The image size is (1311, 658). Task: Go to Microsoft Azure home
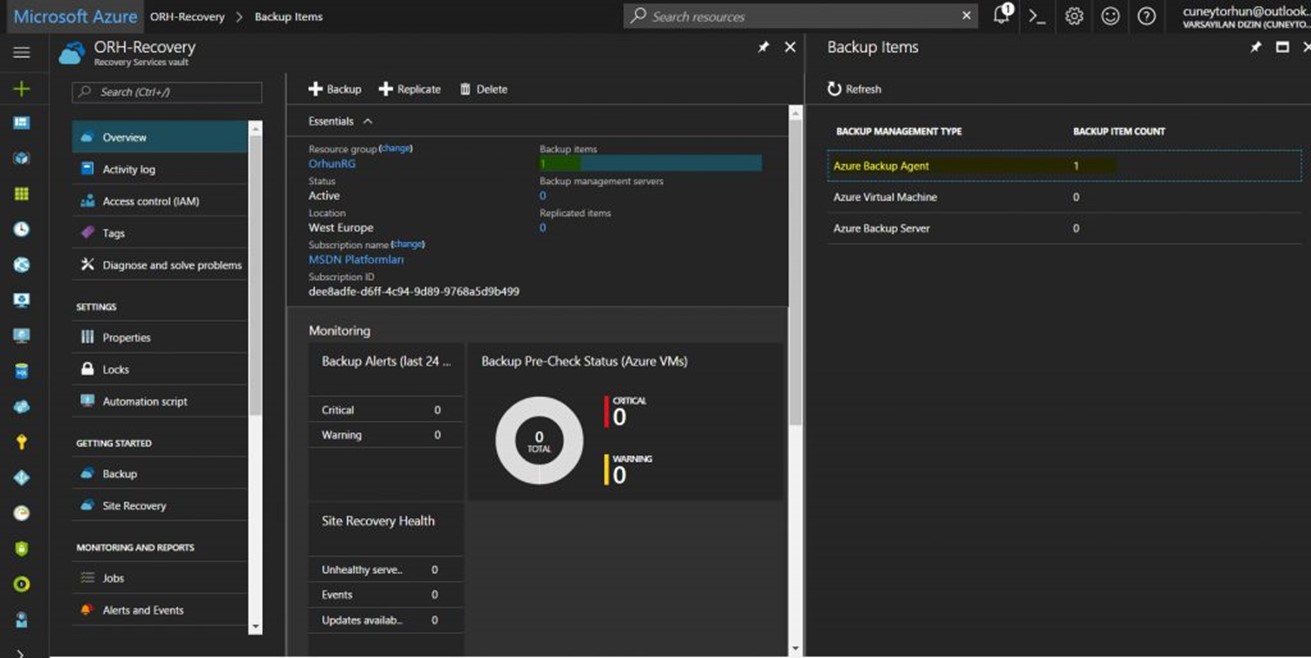[75, 16]
